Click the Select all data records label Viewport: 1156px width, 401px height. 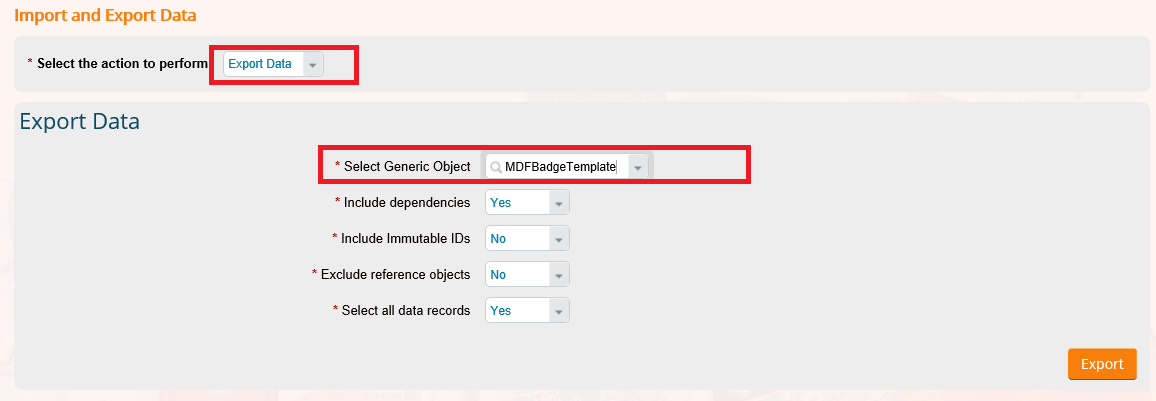tap(406, 310)
